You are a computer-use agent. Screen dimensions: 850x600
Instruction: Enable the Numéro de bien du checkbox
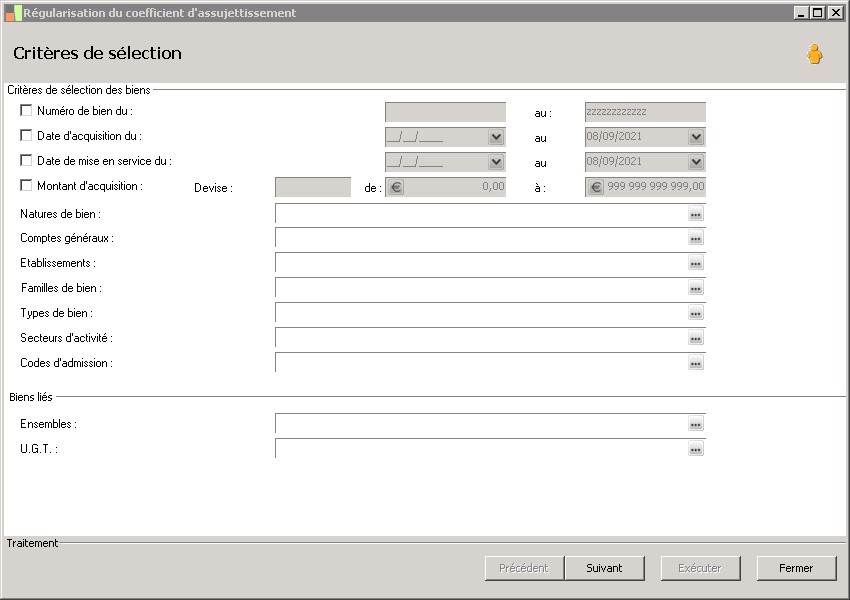26,111
